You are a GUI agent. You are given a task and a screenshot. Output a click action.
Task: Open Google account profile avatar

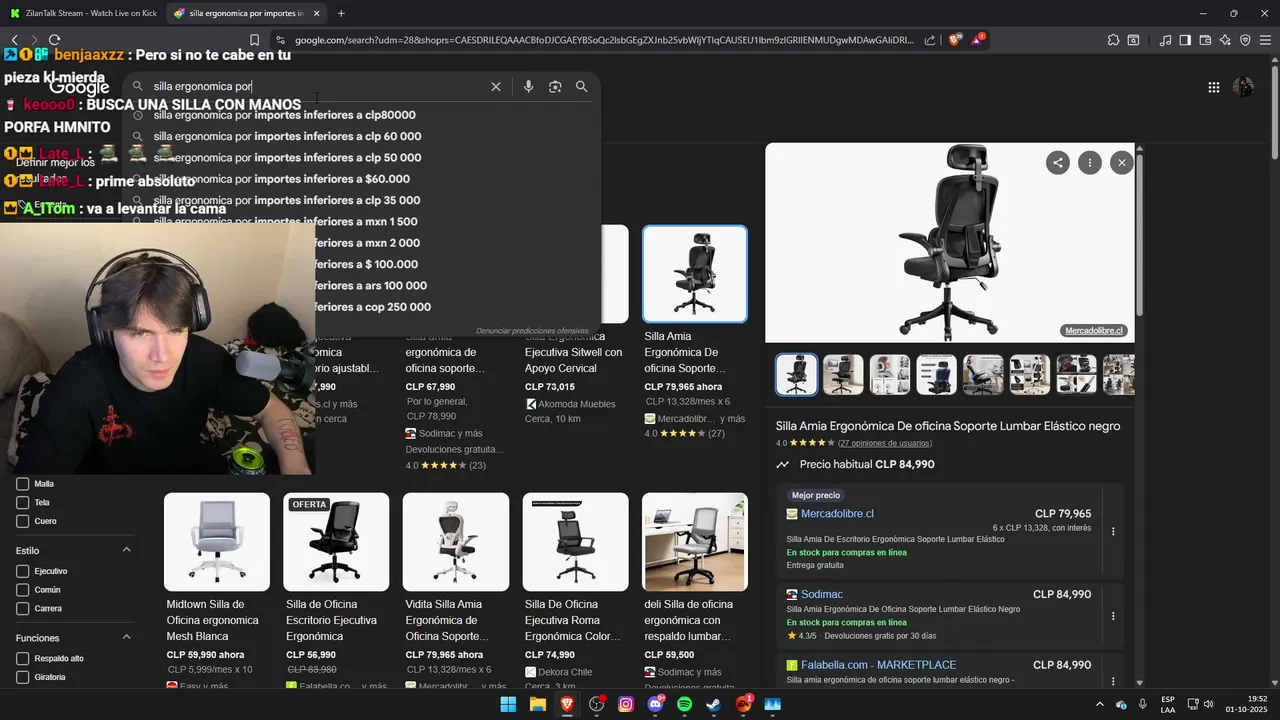point(1243,88)
